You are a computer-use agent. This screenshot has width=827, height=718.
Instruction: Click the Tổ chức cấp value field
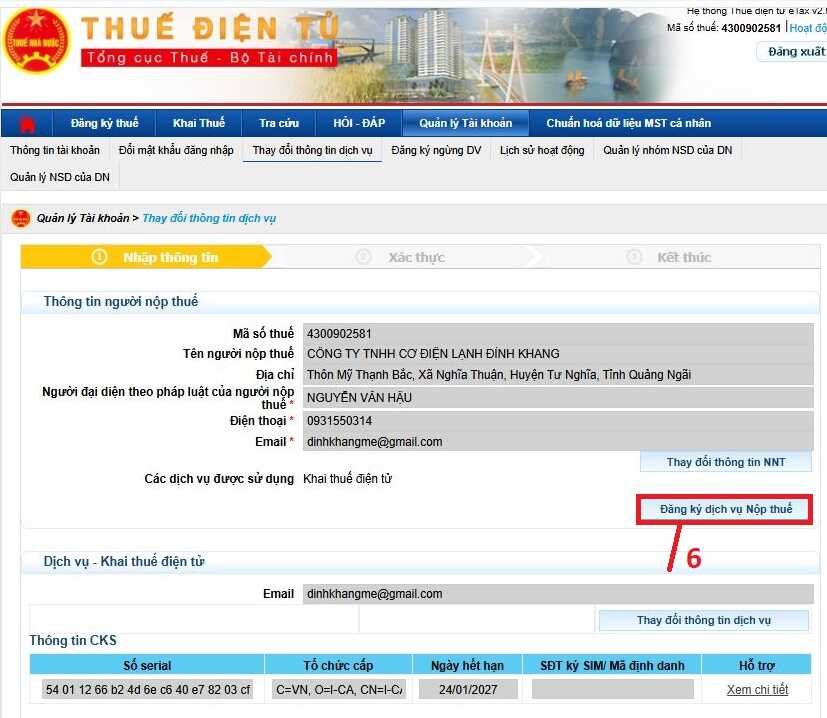pyautogui.click(x=339, y=690)
